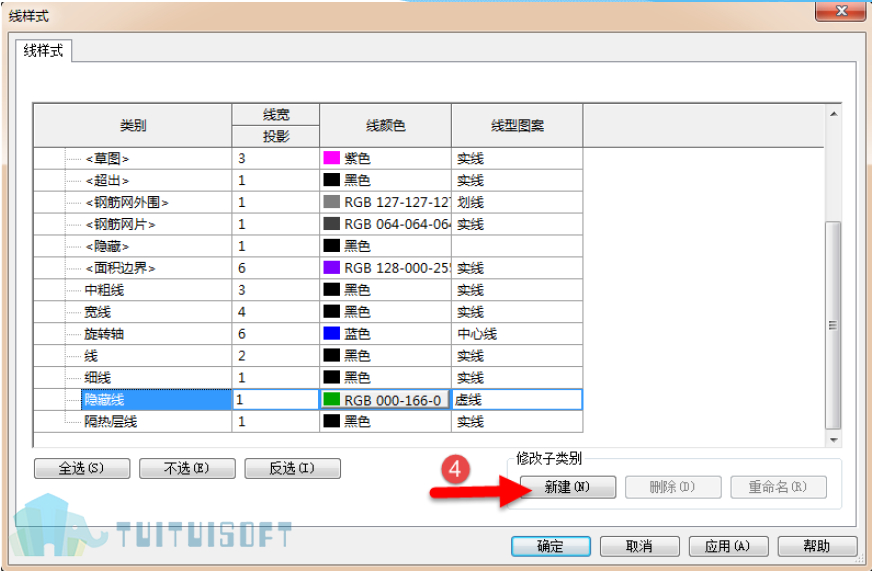
Task: Apply changes with 应用(A) button
Action: click(x=729, y=546)
